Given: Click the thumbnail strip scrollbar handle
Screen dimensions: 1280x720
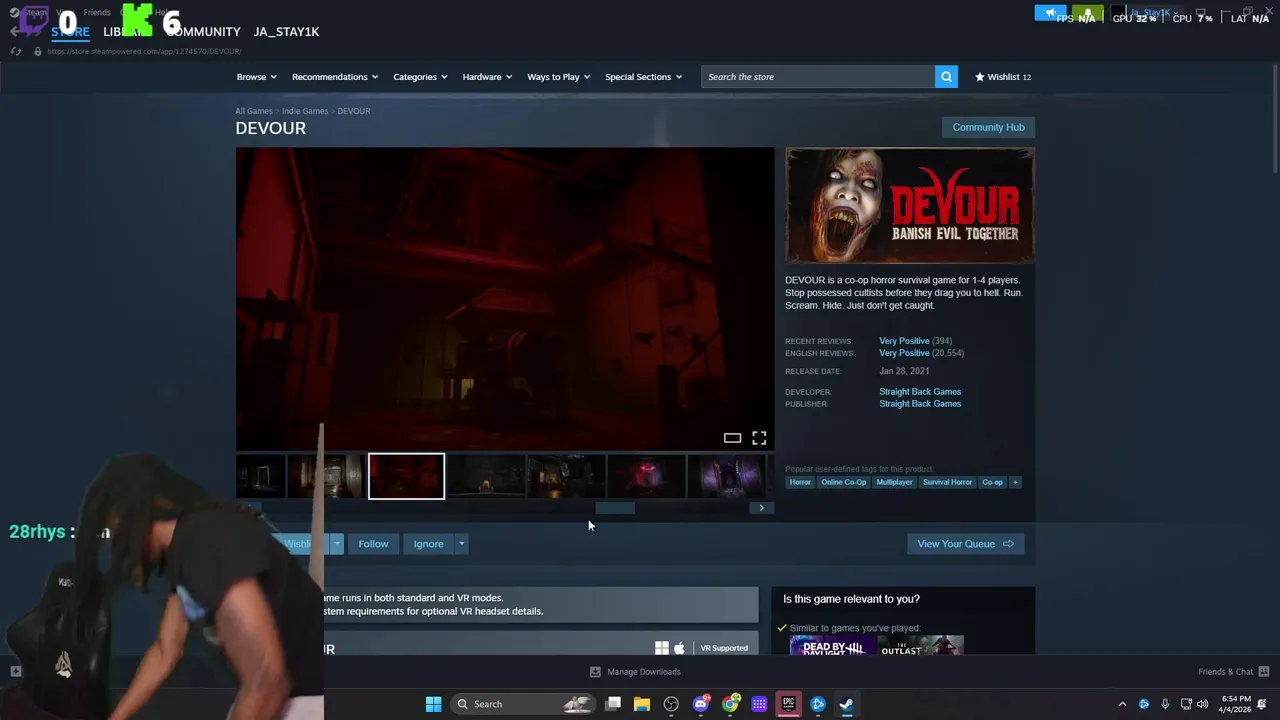Looking at the screenshot, I should click(615, 508).
